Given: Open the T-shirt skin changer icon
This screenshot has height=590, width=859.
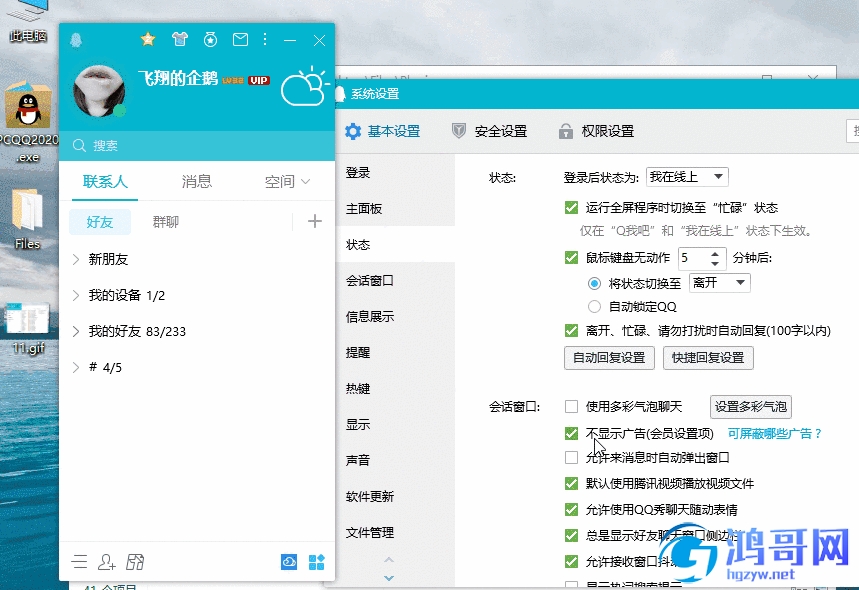Looking at the screenshot, I should 179,39.
